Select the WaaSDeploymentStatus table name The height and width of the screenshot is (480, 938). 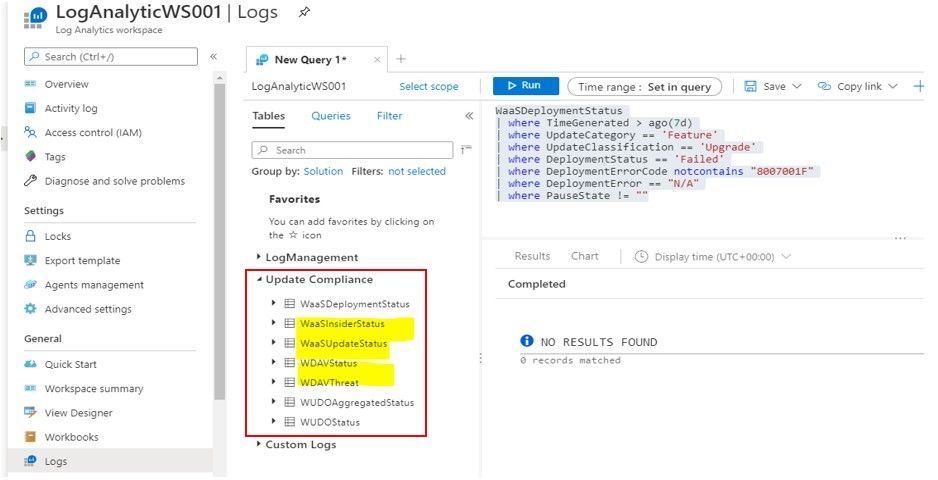point(355,304)
